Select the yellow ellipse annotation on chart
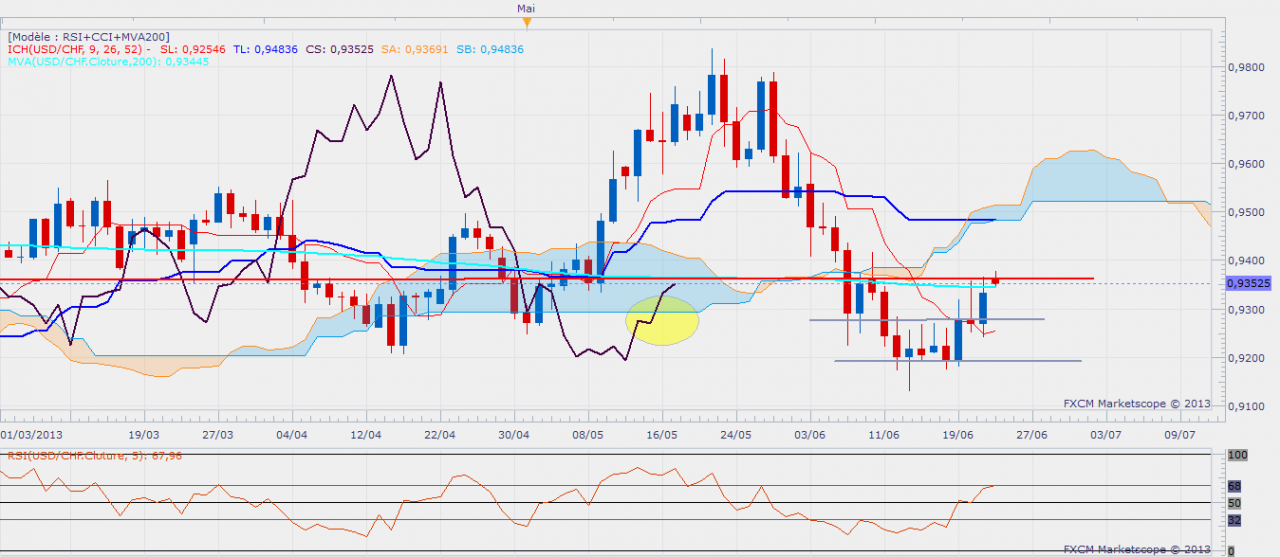The height and width of the screenshot is (557, 1280). (661, 320)
